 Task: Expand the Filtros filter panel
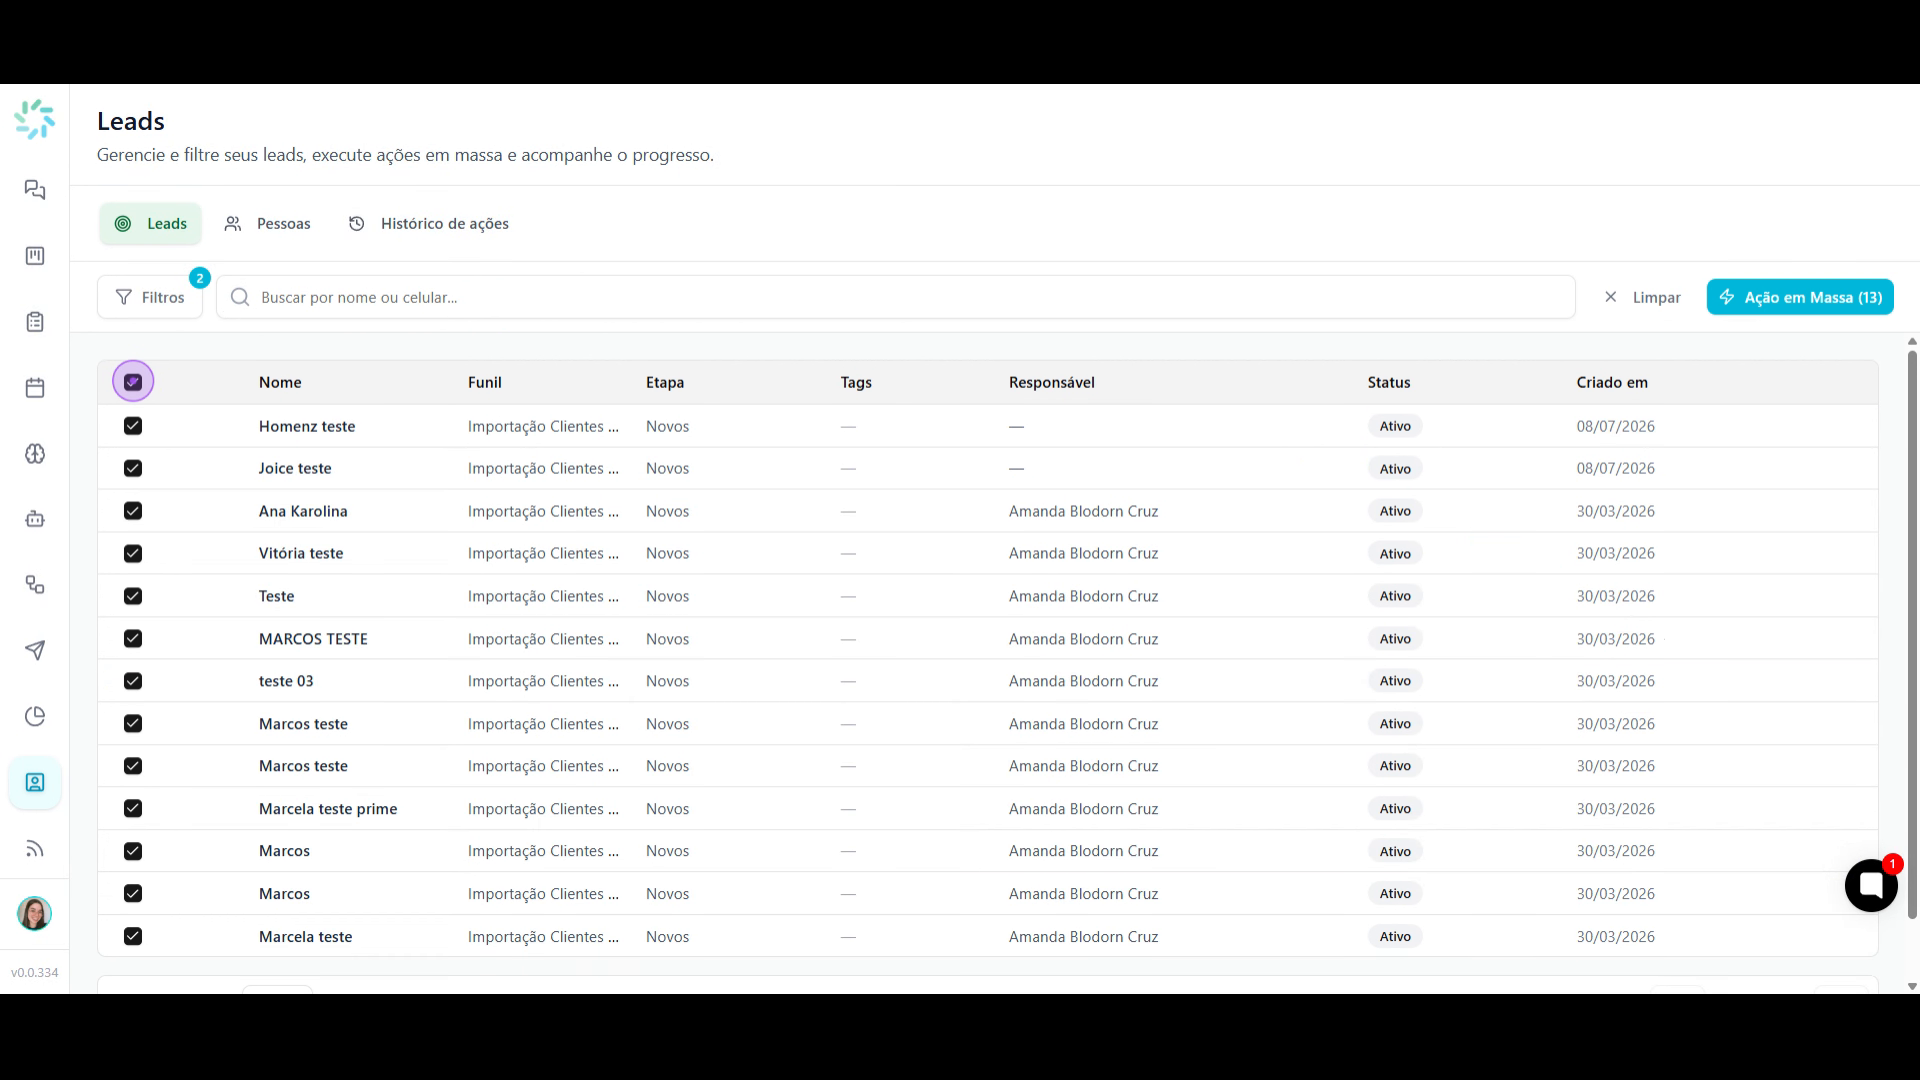click(x=150, y=297)
